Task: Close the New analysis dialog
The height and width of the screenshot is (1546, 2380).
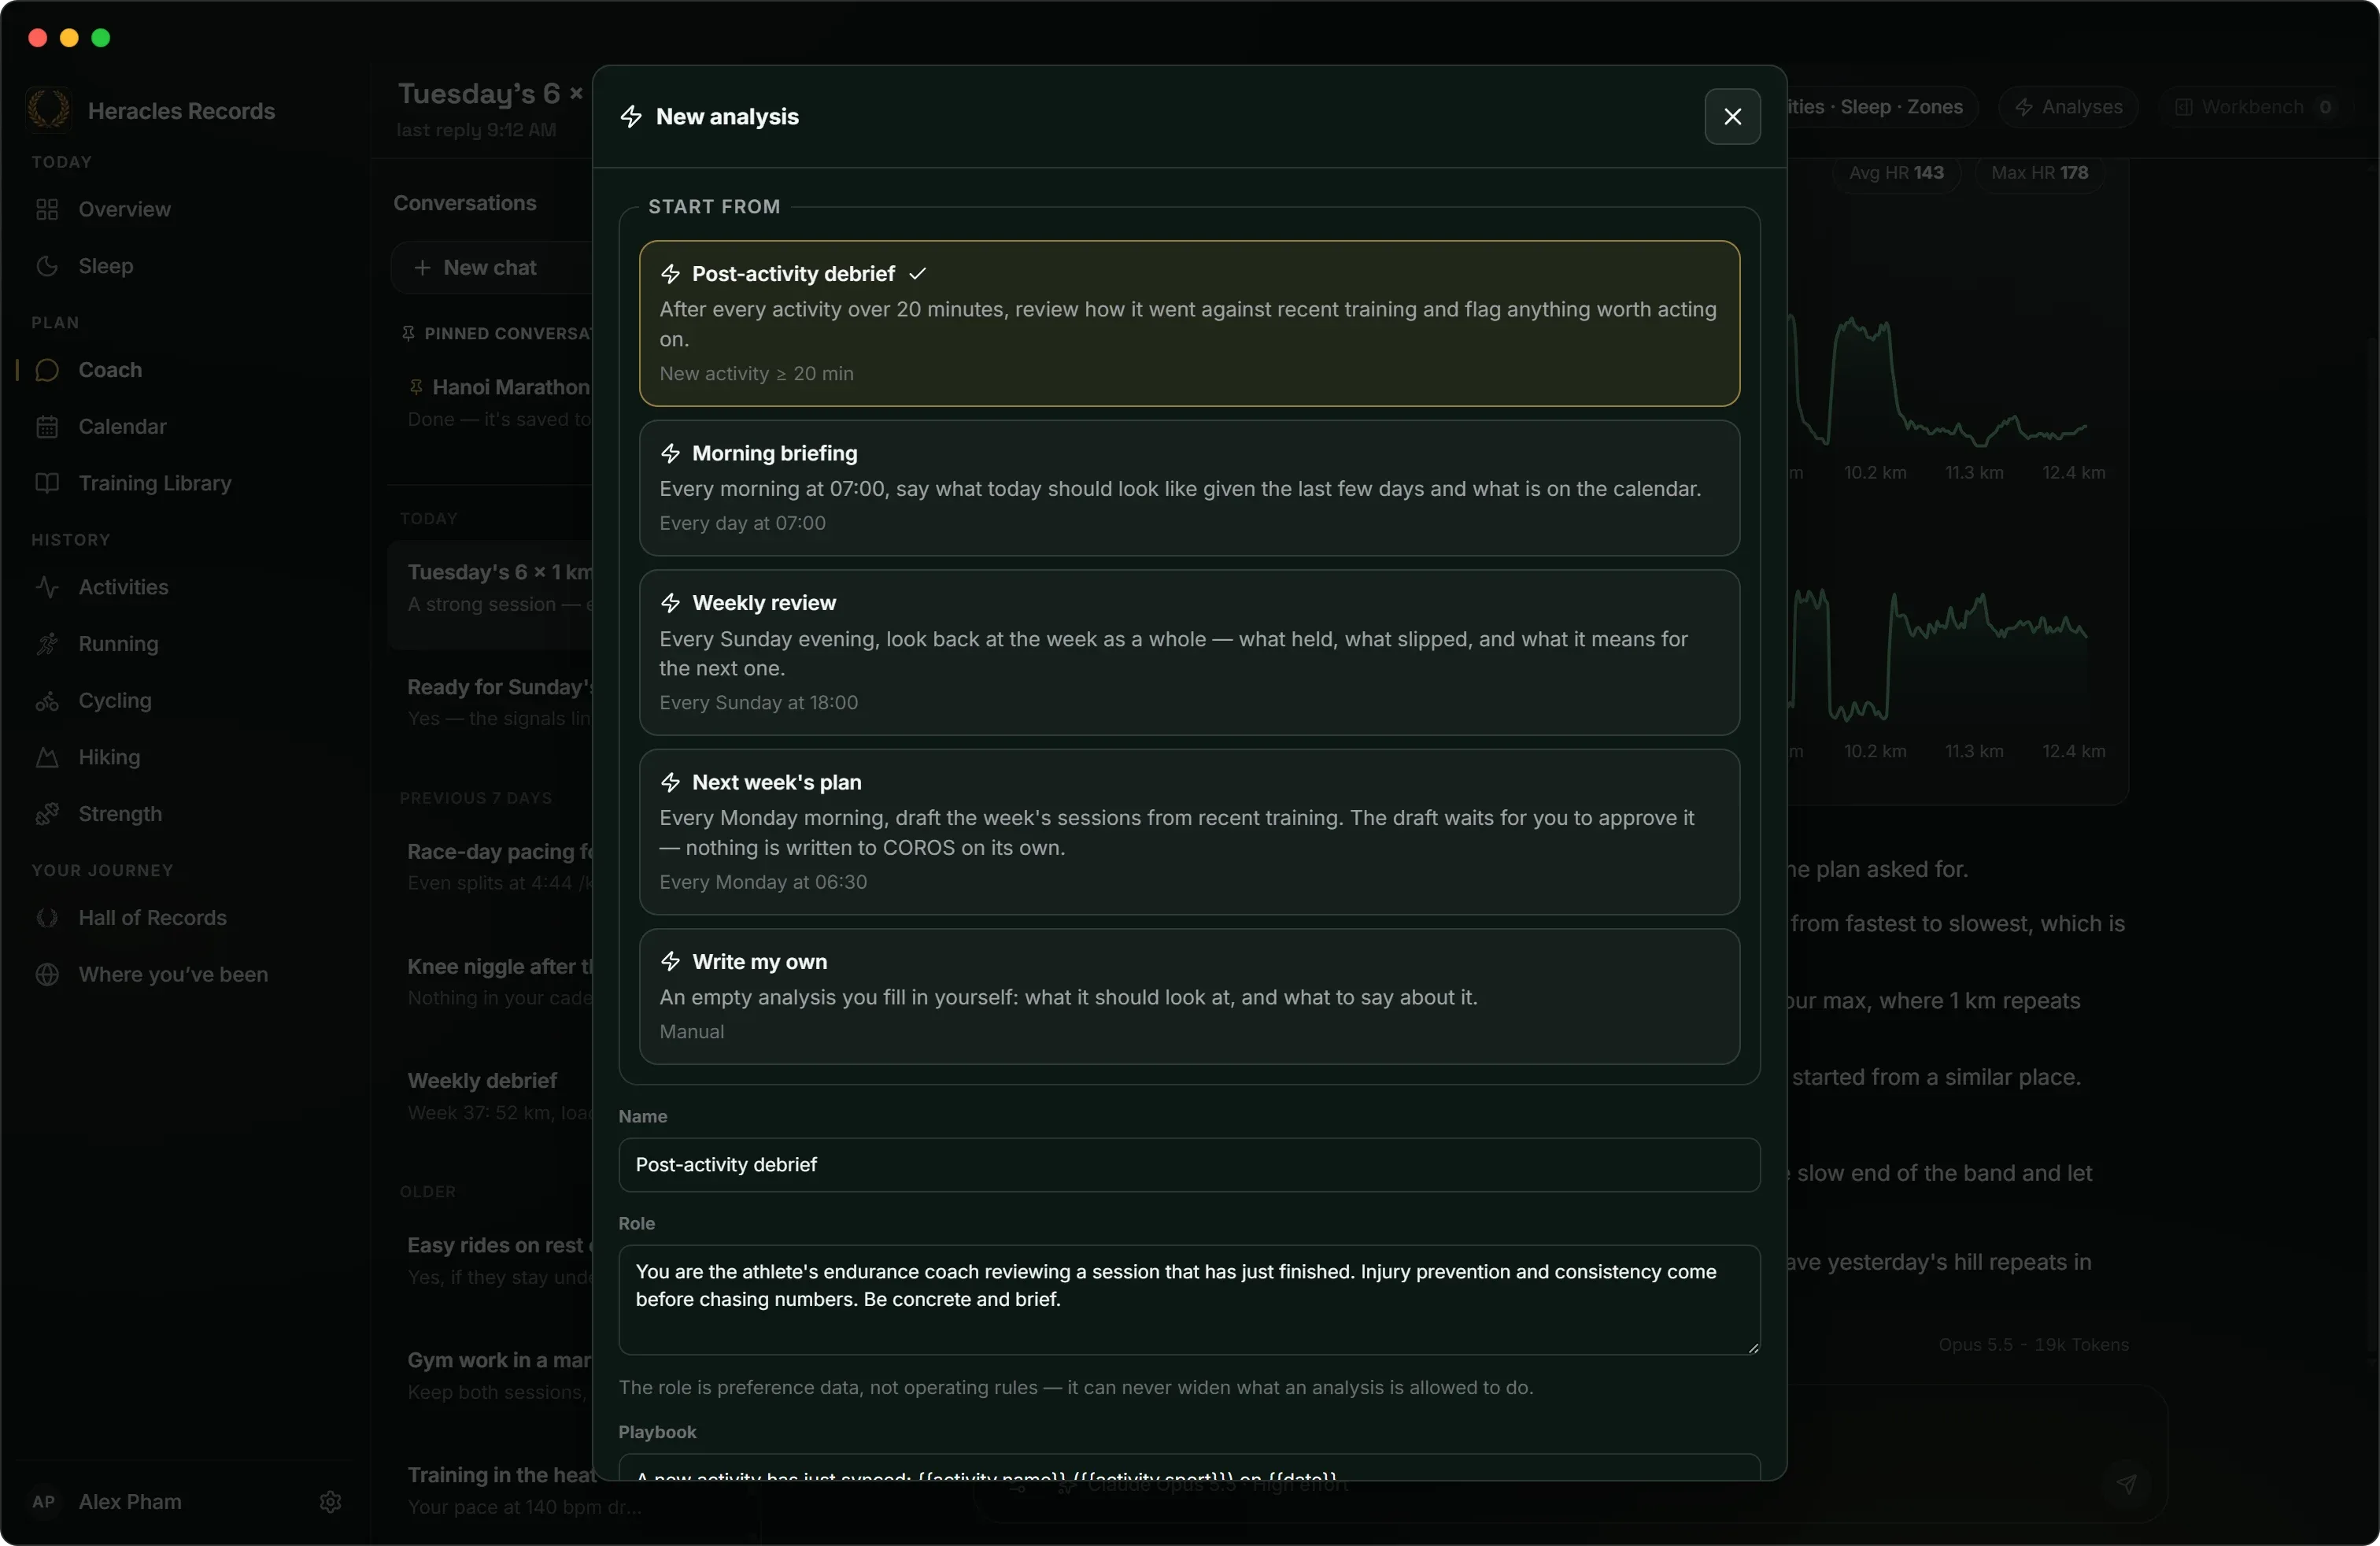Action: [1732, 116]
